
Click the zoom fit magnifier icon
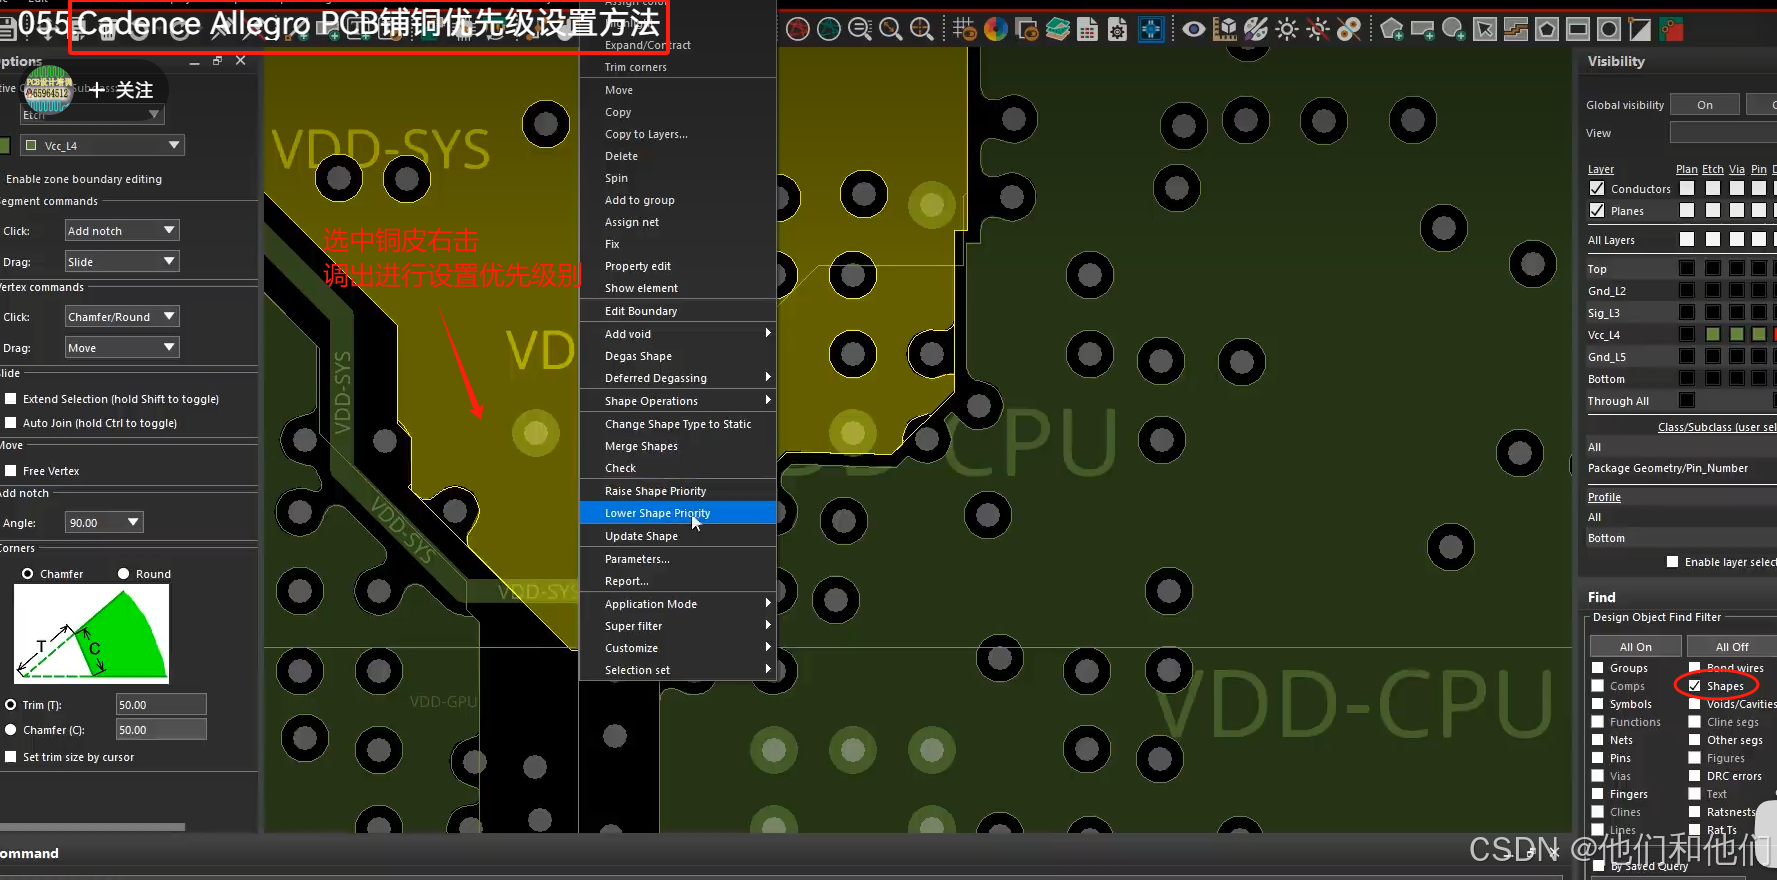(891, 29)
